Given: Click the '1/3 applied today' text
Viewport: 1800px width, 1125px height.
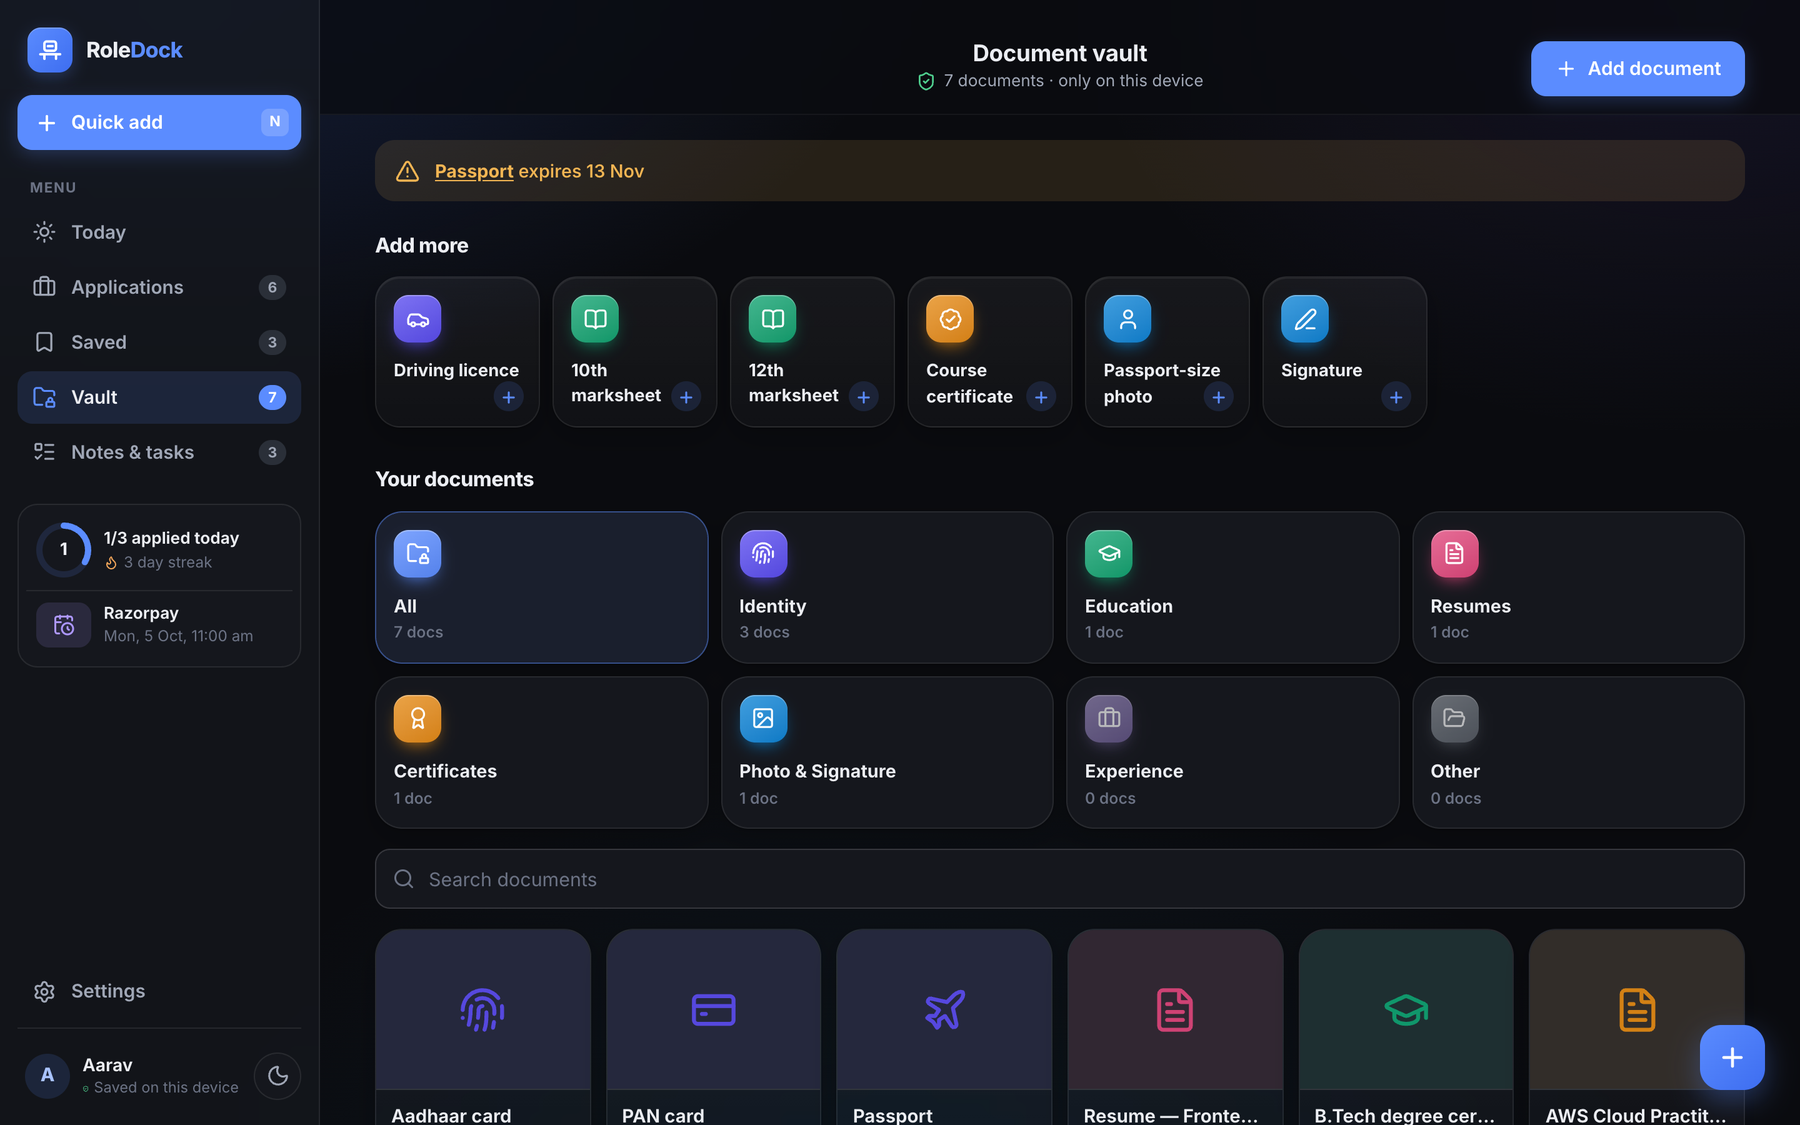Looking at the screenshot, I should pos(171,538).
